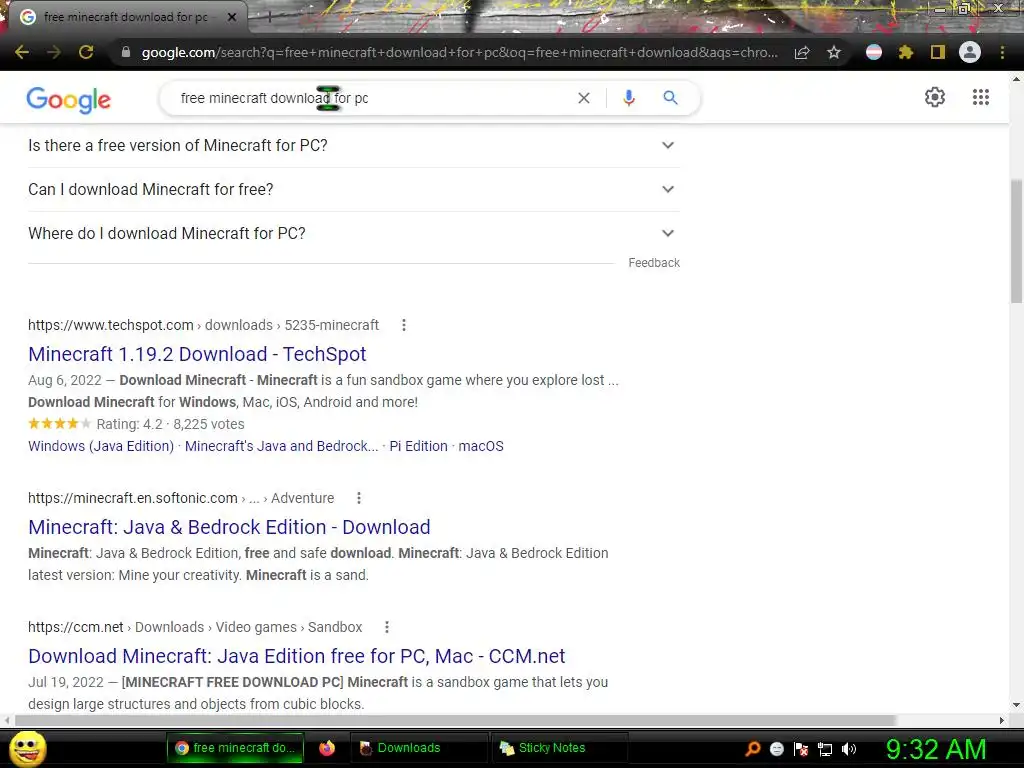Click the "Rating: 4.2 · 8,225 votes" text
The height and width of the screenshot is (768, 1024).
click(170, 424)
